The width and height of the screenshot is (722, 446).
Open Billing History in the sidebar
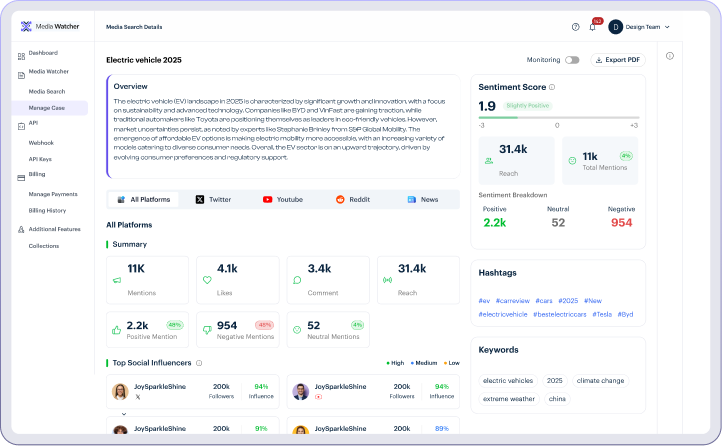[47, 211]
